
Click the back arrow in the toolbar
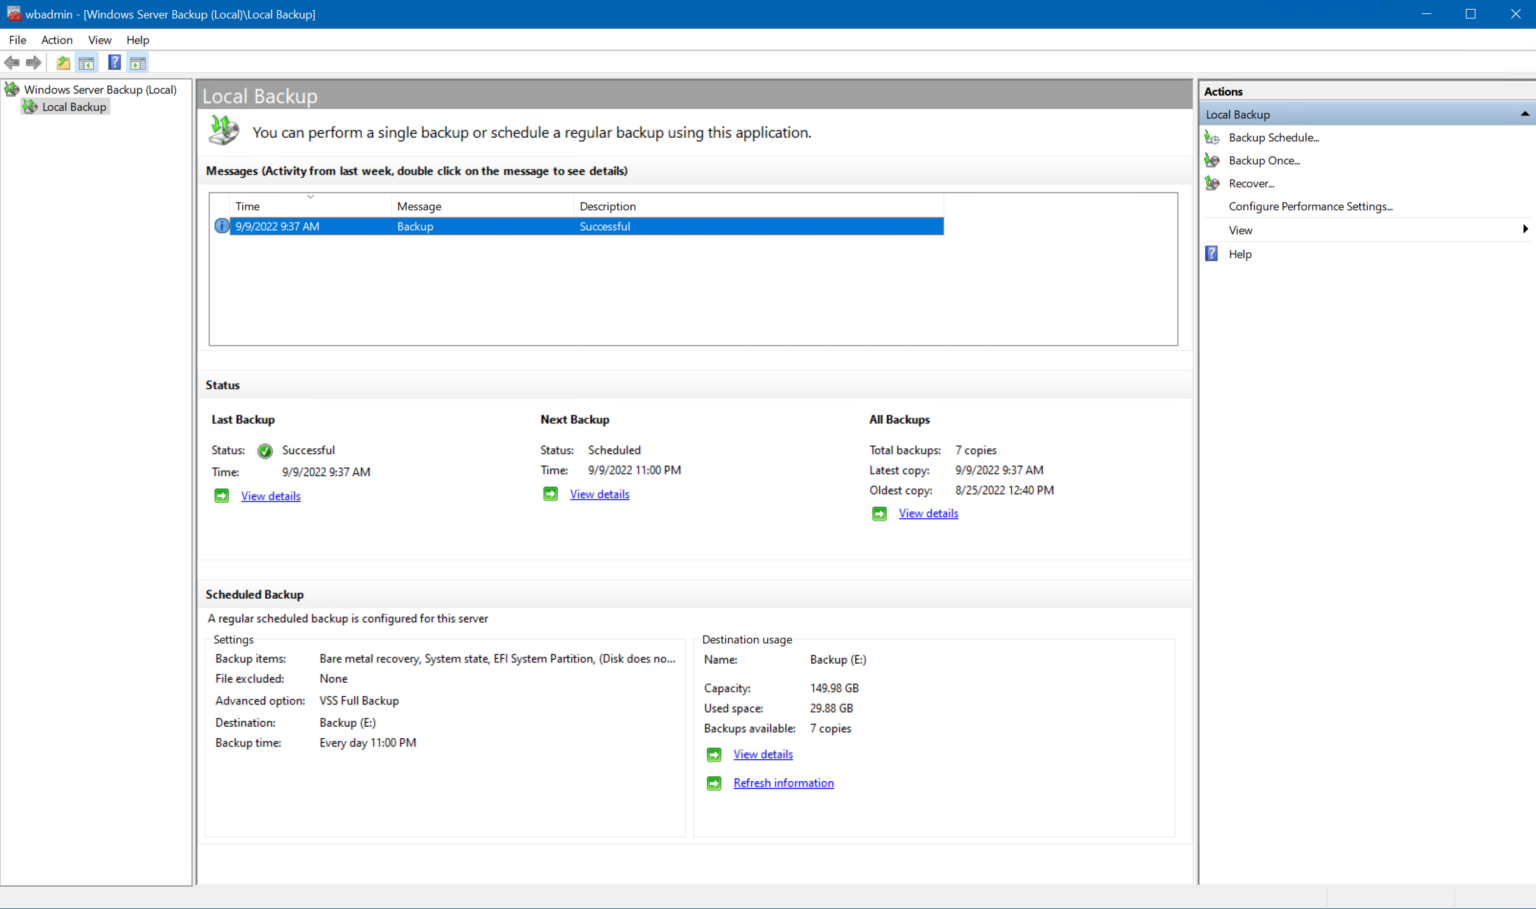(11, 62)
